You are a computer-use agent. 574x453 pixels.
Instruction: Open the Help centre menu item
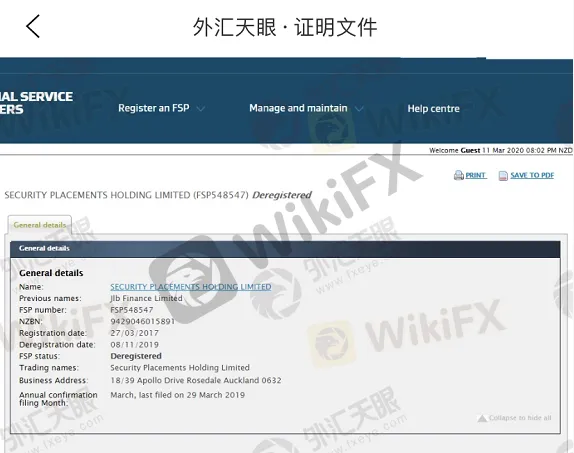[x=433, y=108]
